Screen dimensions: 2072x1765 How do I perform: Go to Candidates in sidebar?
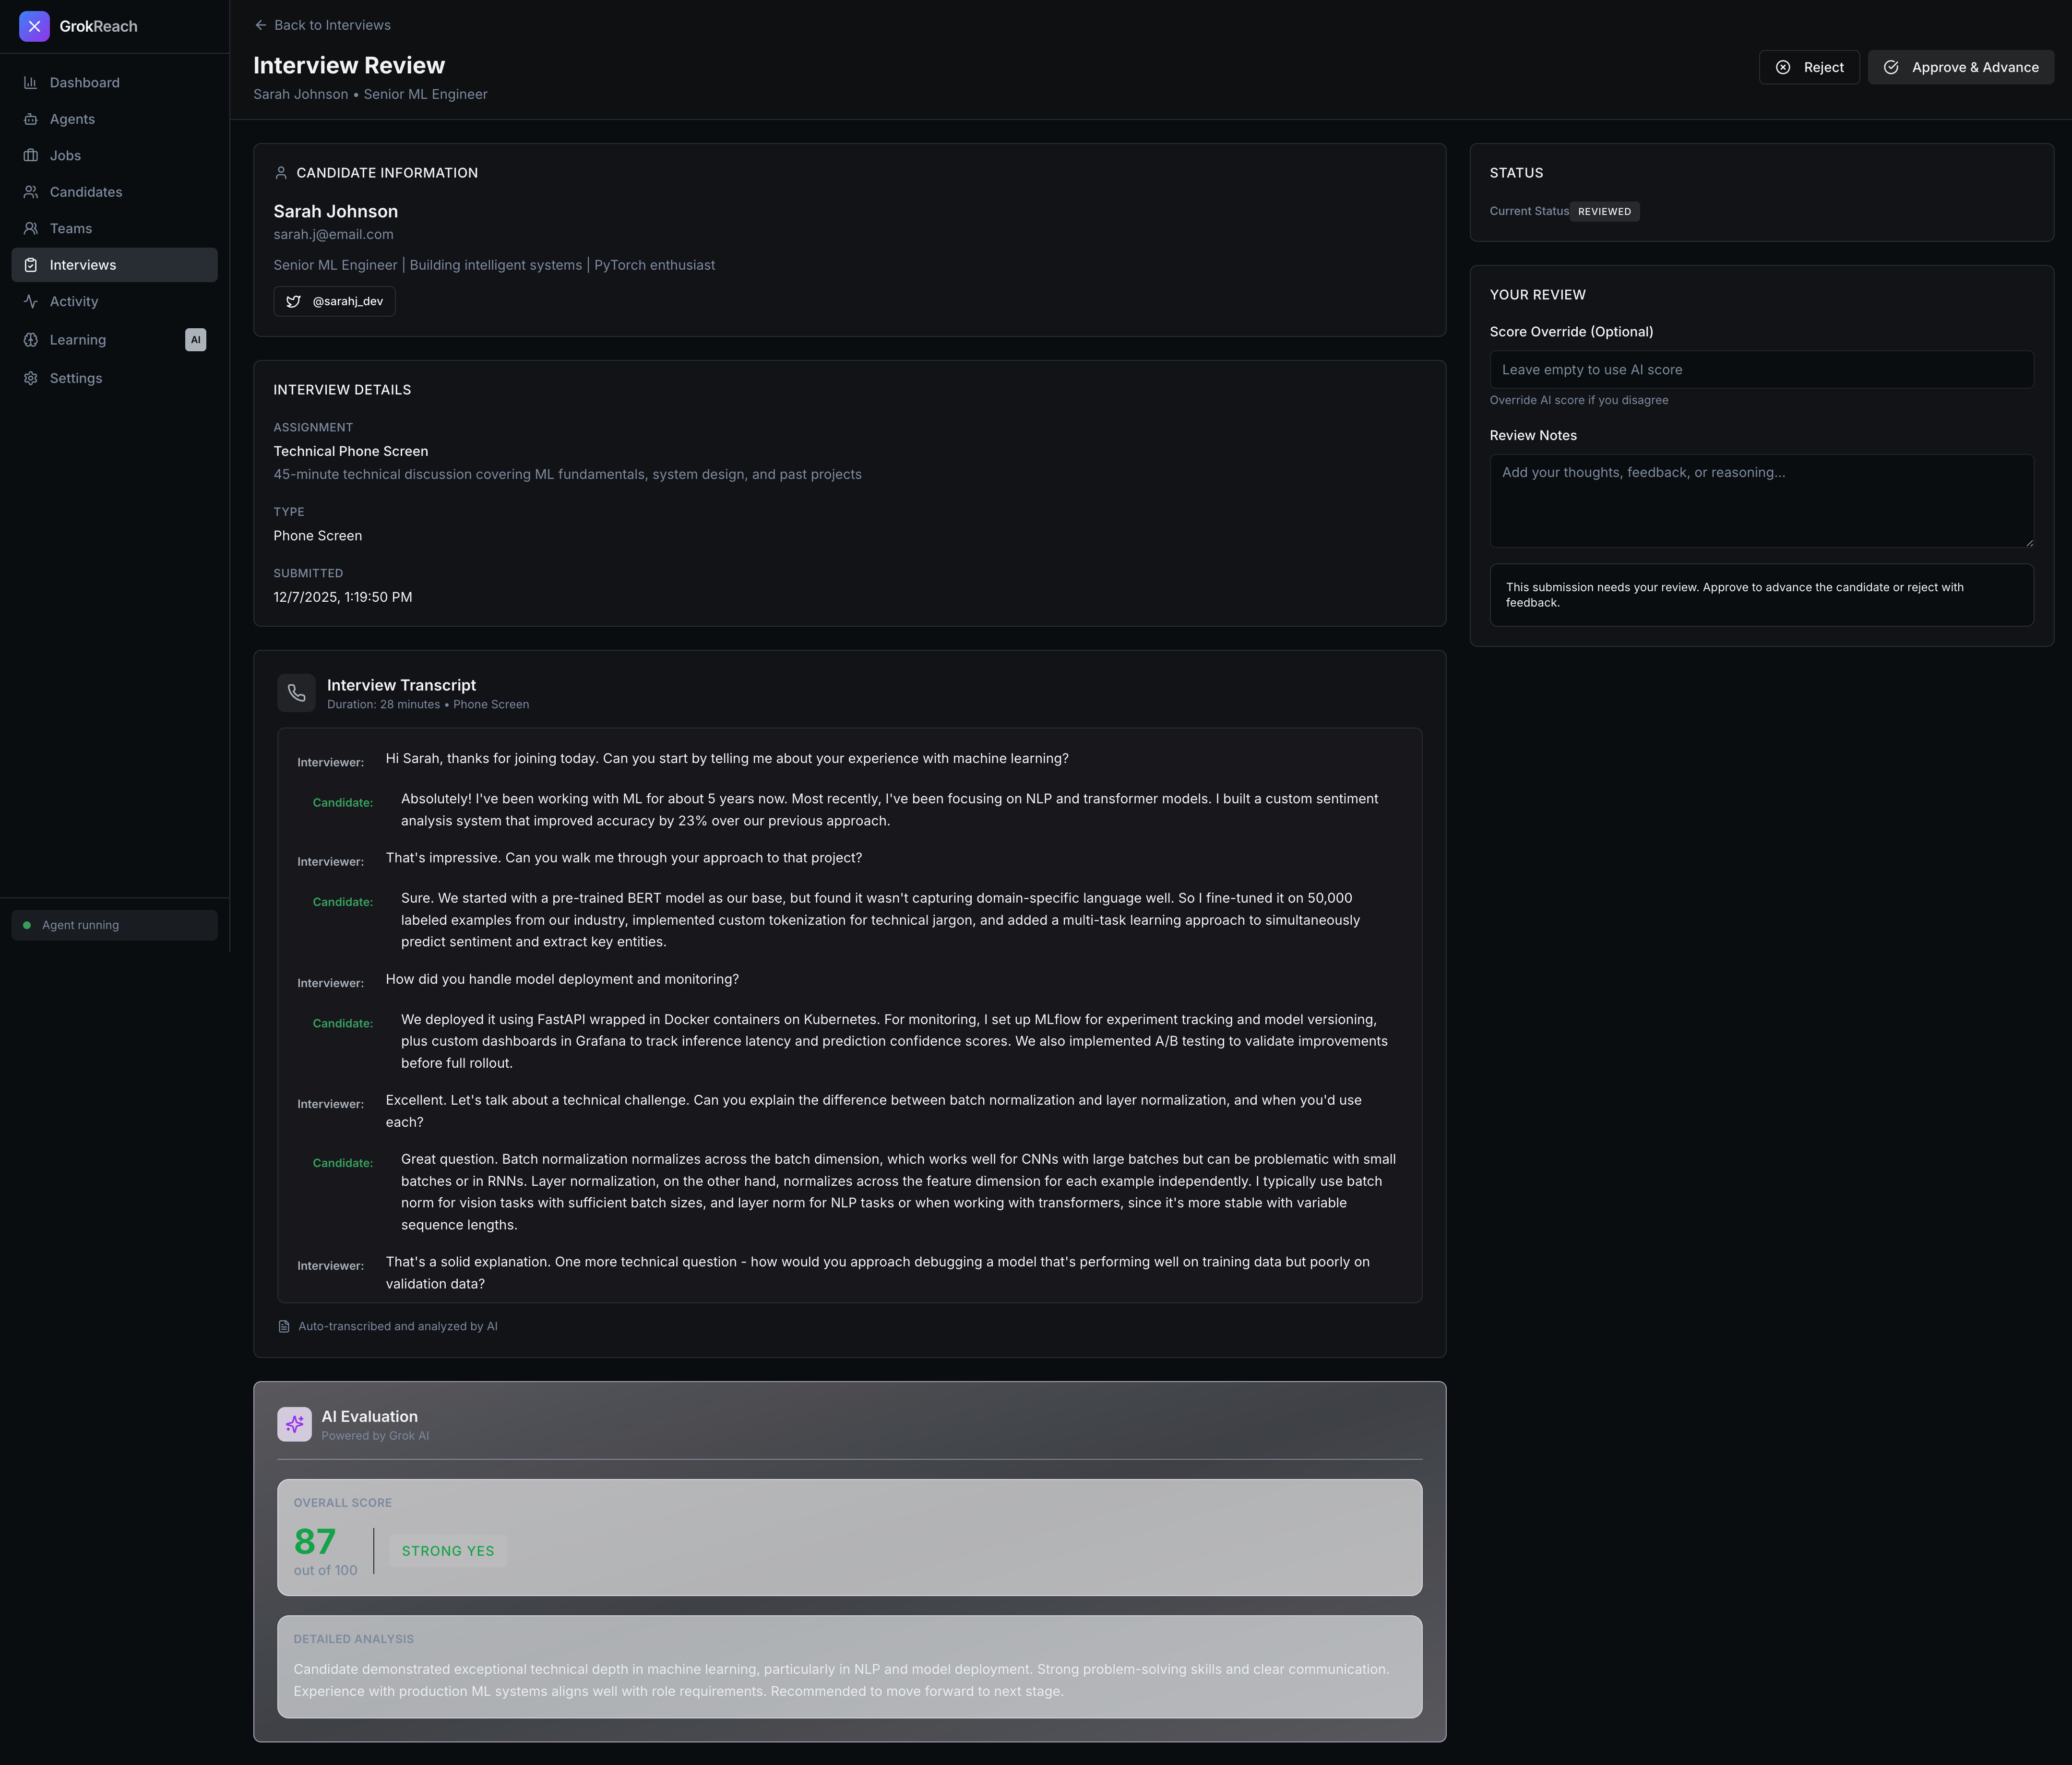(x=85, y=192)
